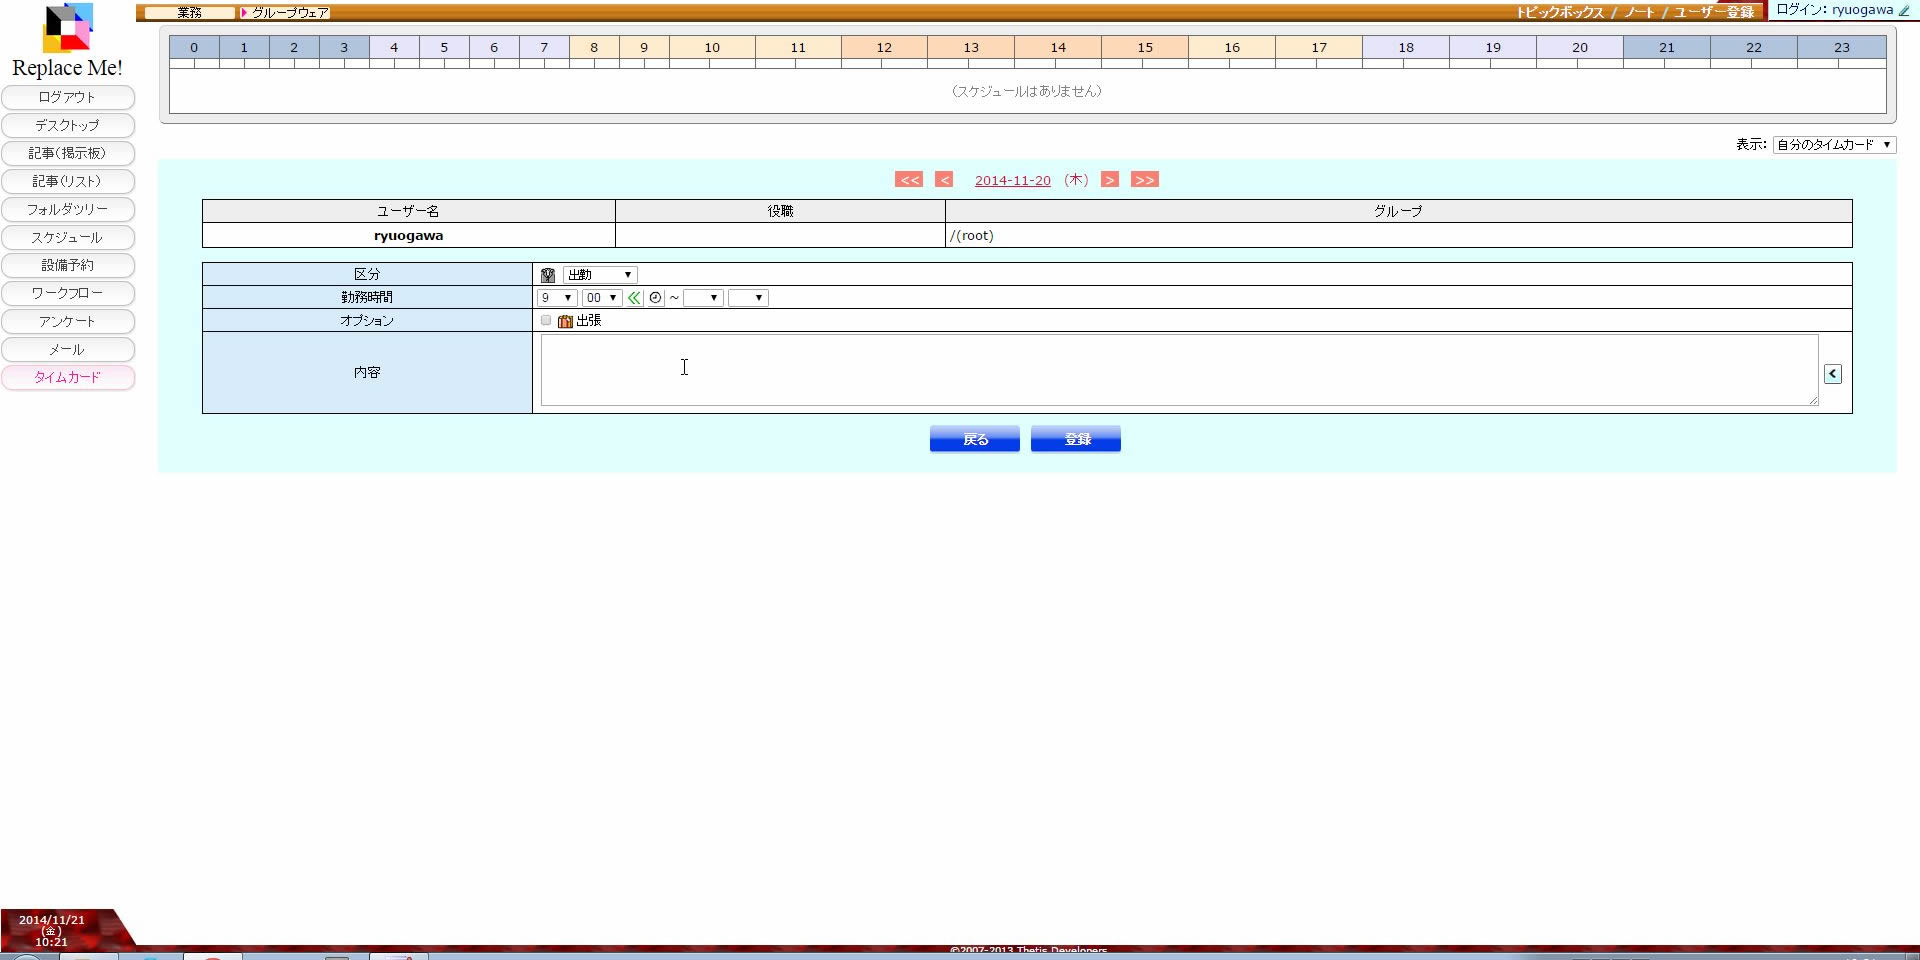Select ログアウト in the sidebar
Viewport: 1920px width, 960px height.
68,97
